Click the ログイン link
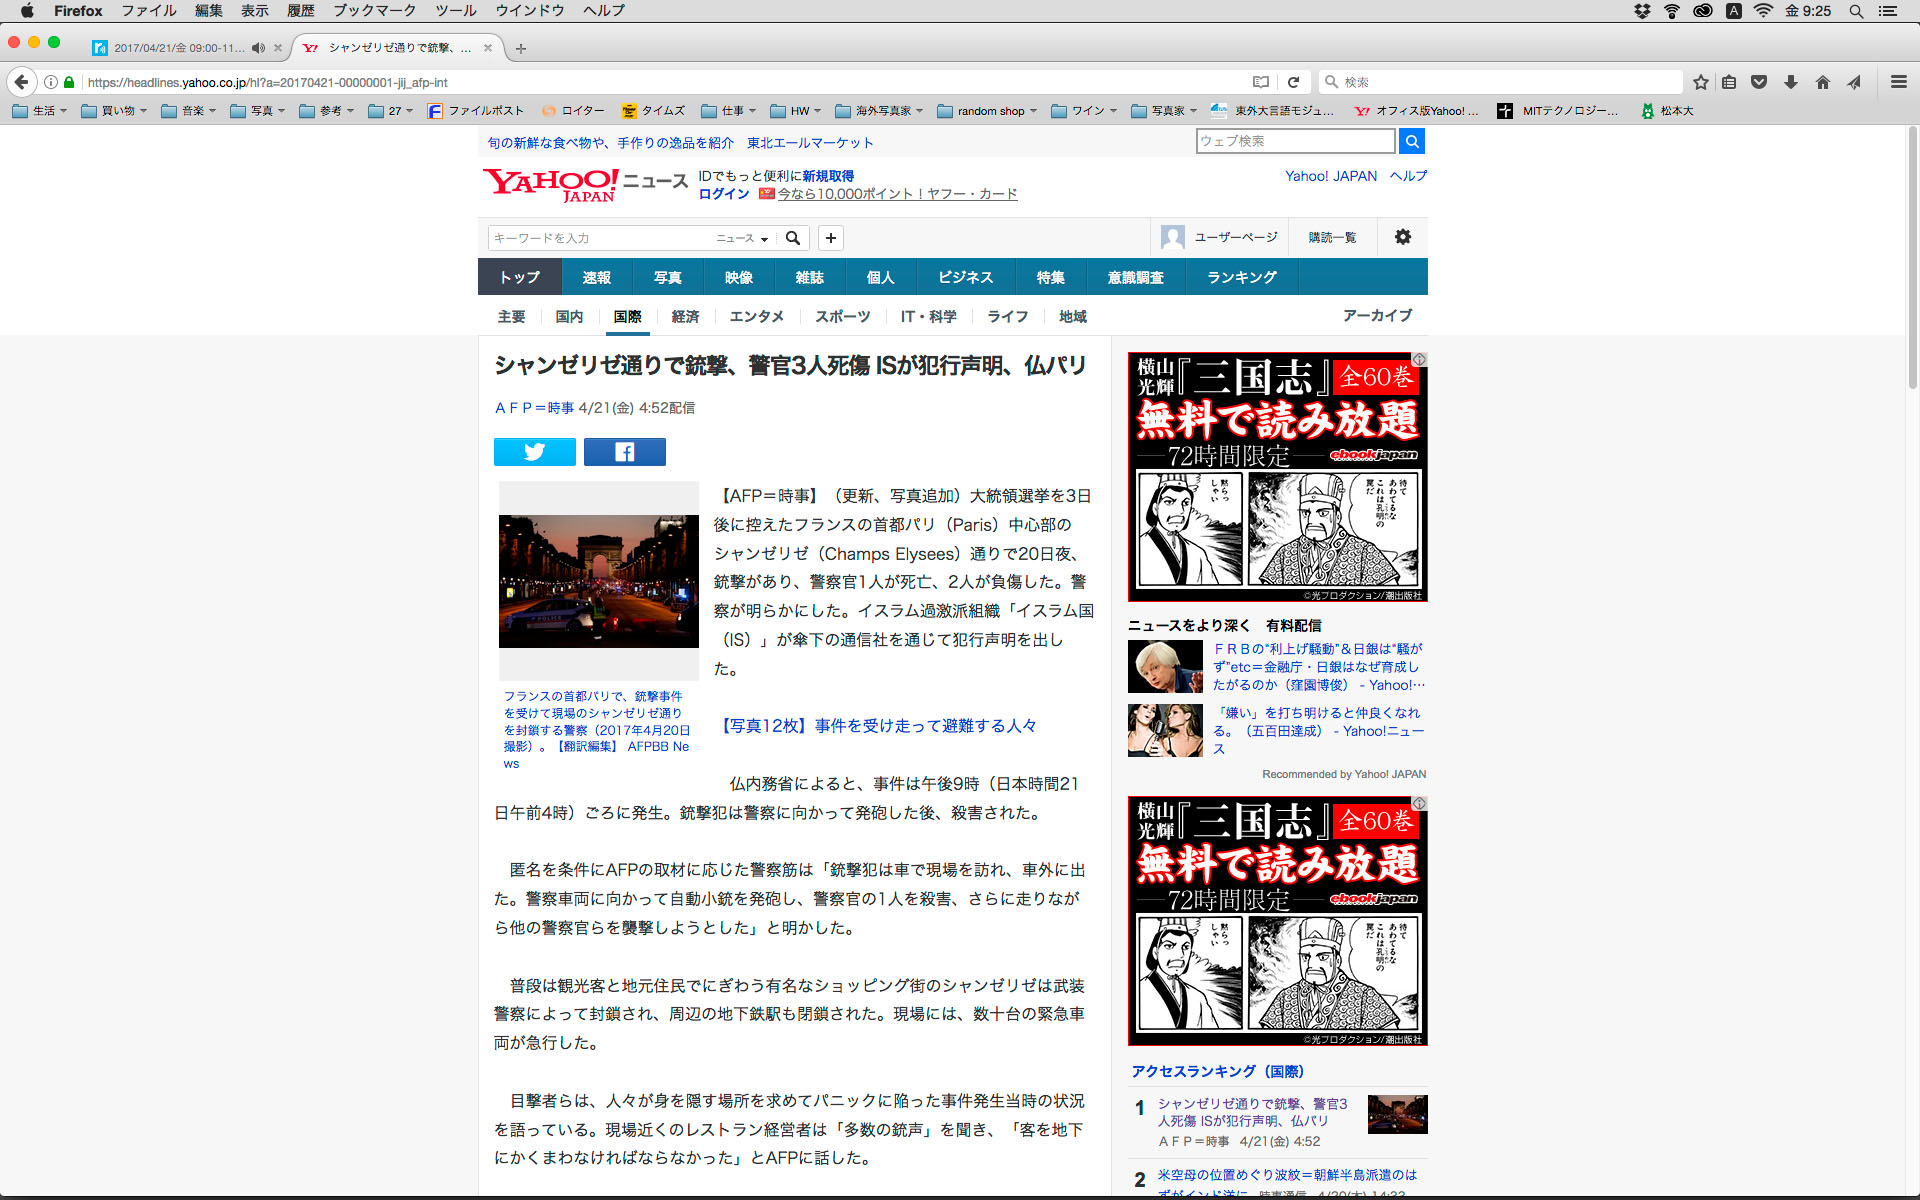This screenshot has width=1920, height=1200. 724,194
